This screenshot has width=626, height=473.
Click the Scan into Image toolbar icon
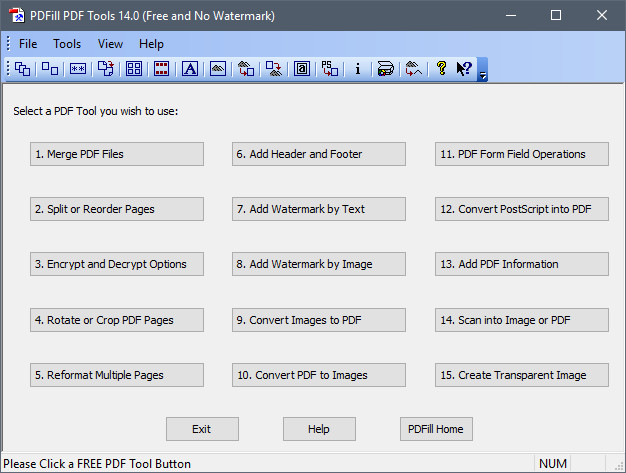pos(386,69)
